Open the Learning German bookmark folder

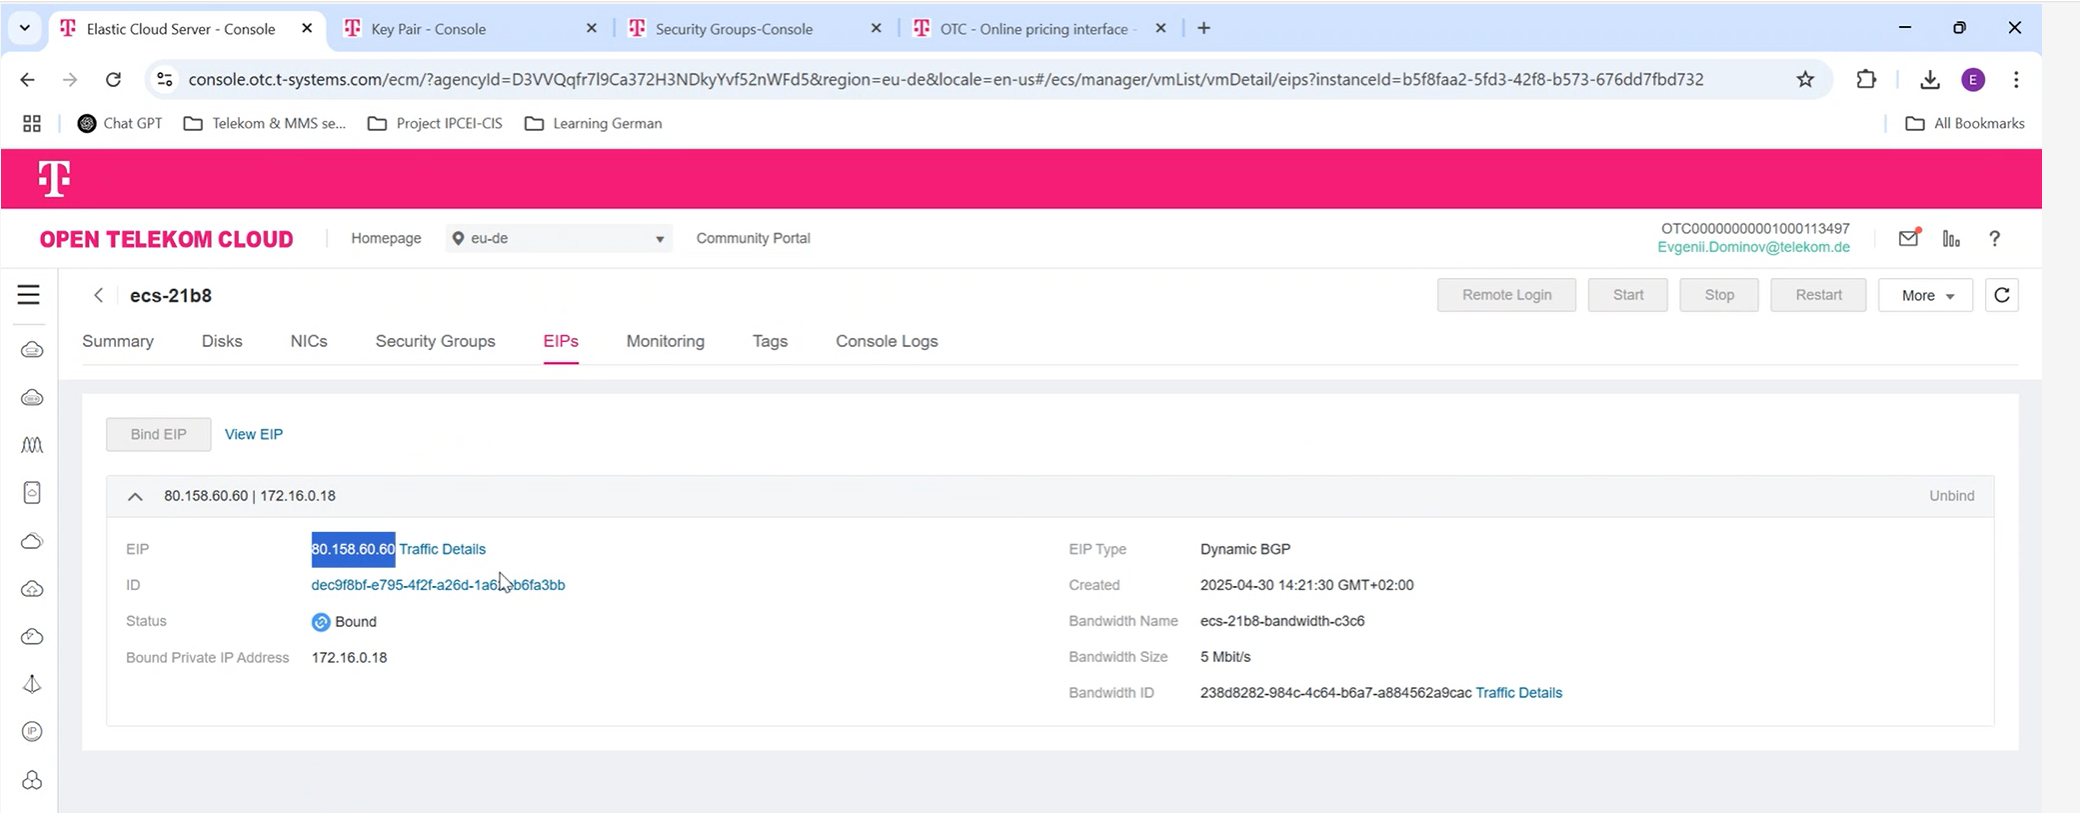pyautogui.click(x=593, y=124)
